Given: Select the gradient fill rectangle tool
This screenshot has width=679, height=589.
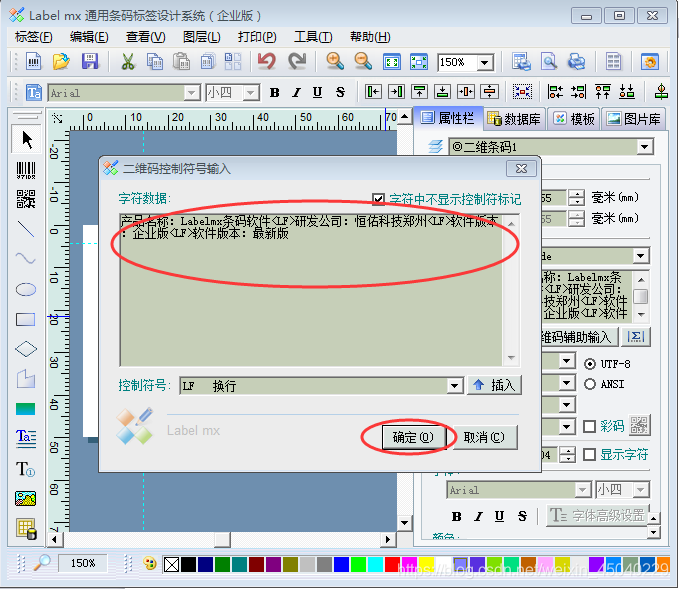Looking at the screenshot, I should [26, 409].
